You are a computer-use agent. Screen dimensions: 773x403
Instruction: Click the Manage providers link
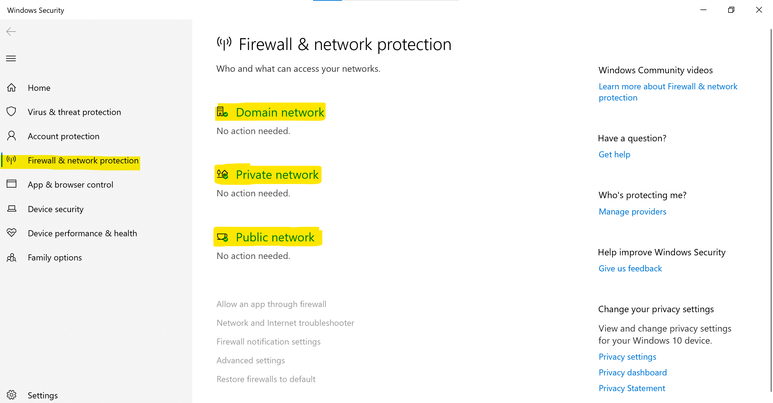tap(632, 212)
